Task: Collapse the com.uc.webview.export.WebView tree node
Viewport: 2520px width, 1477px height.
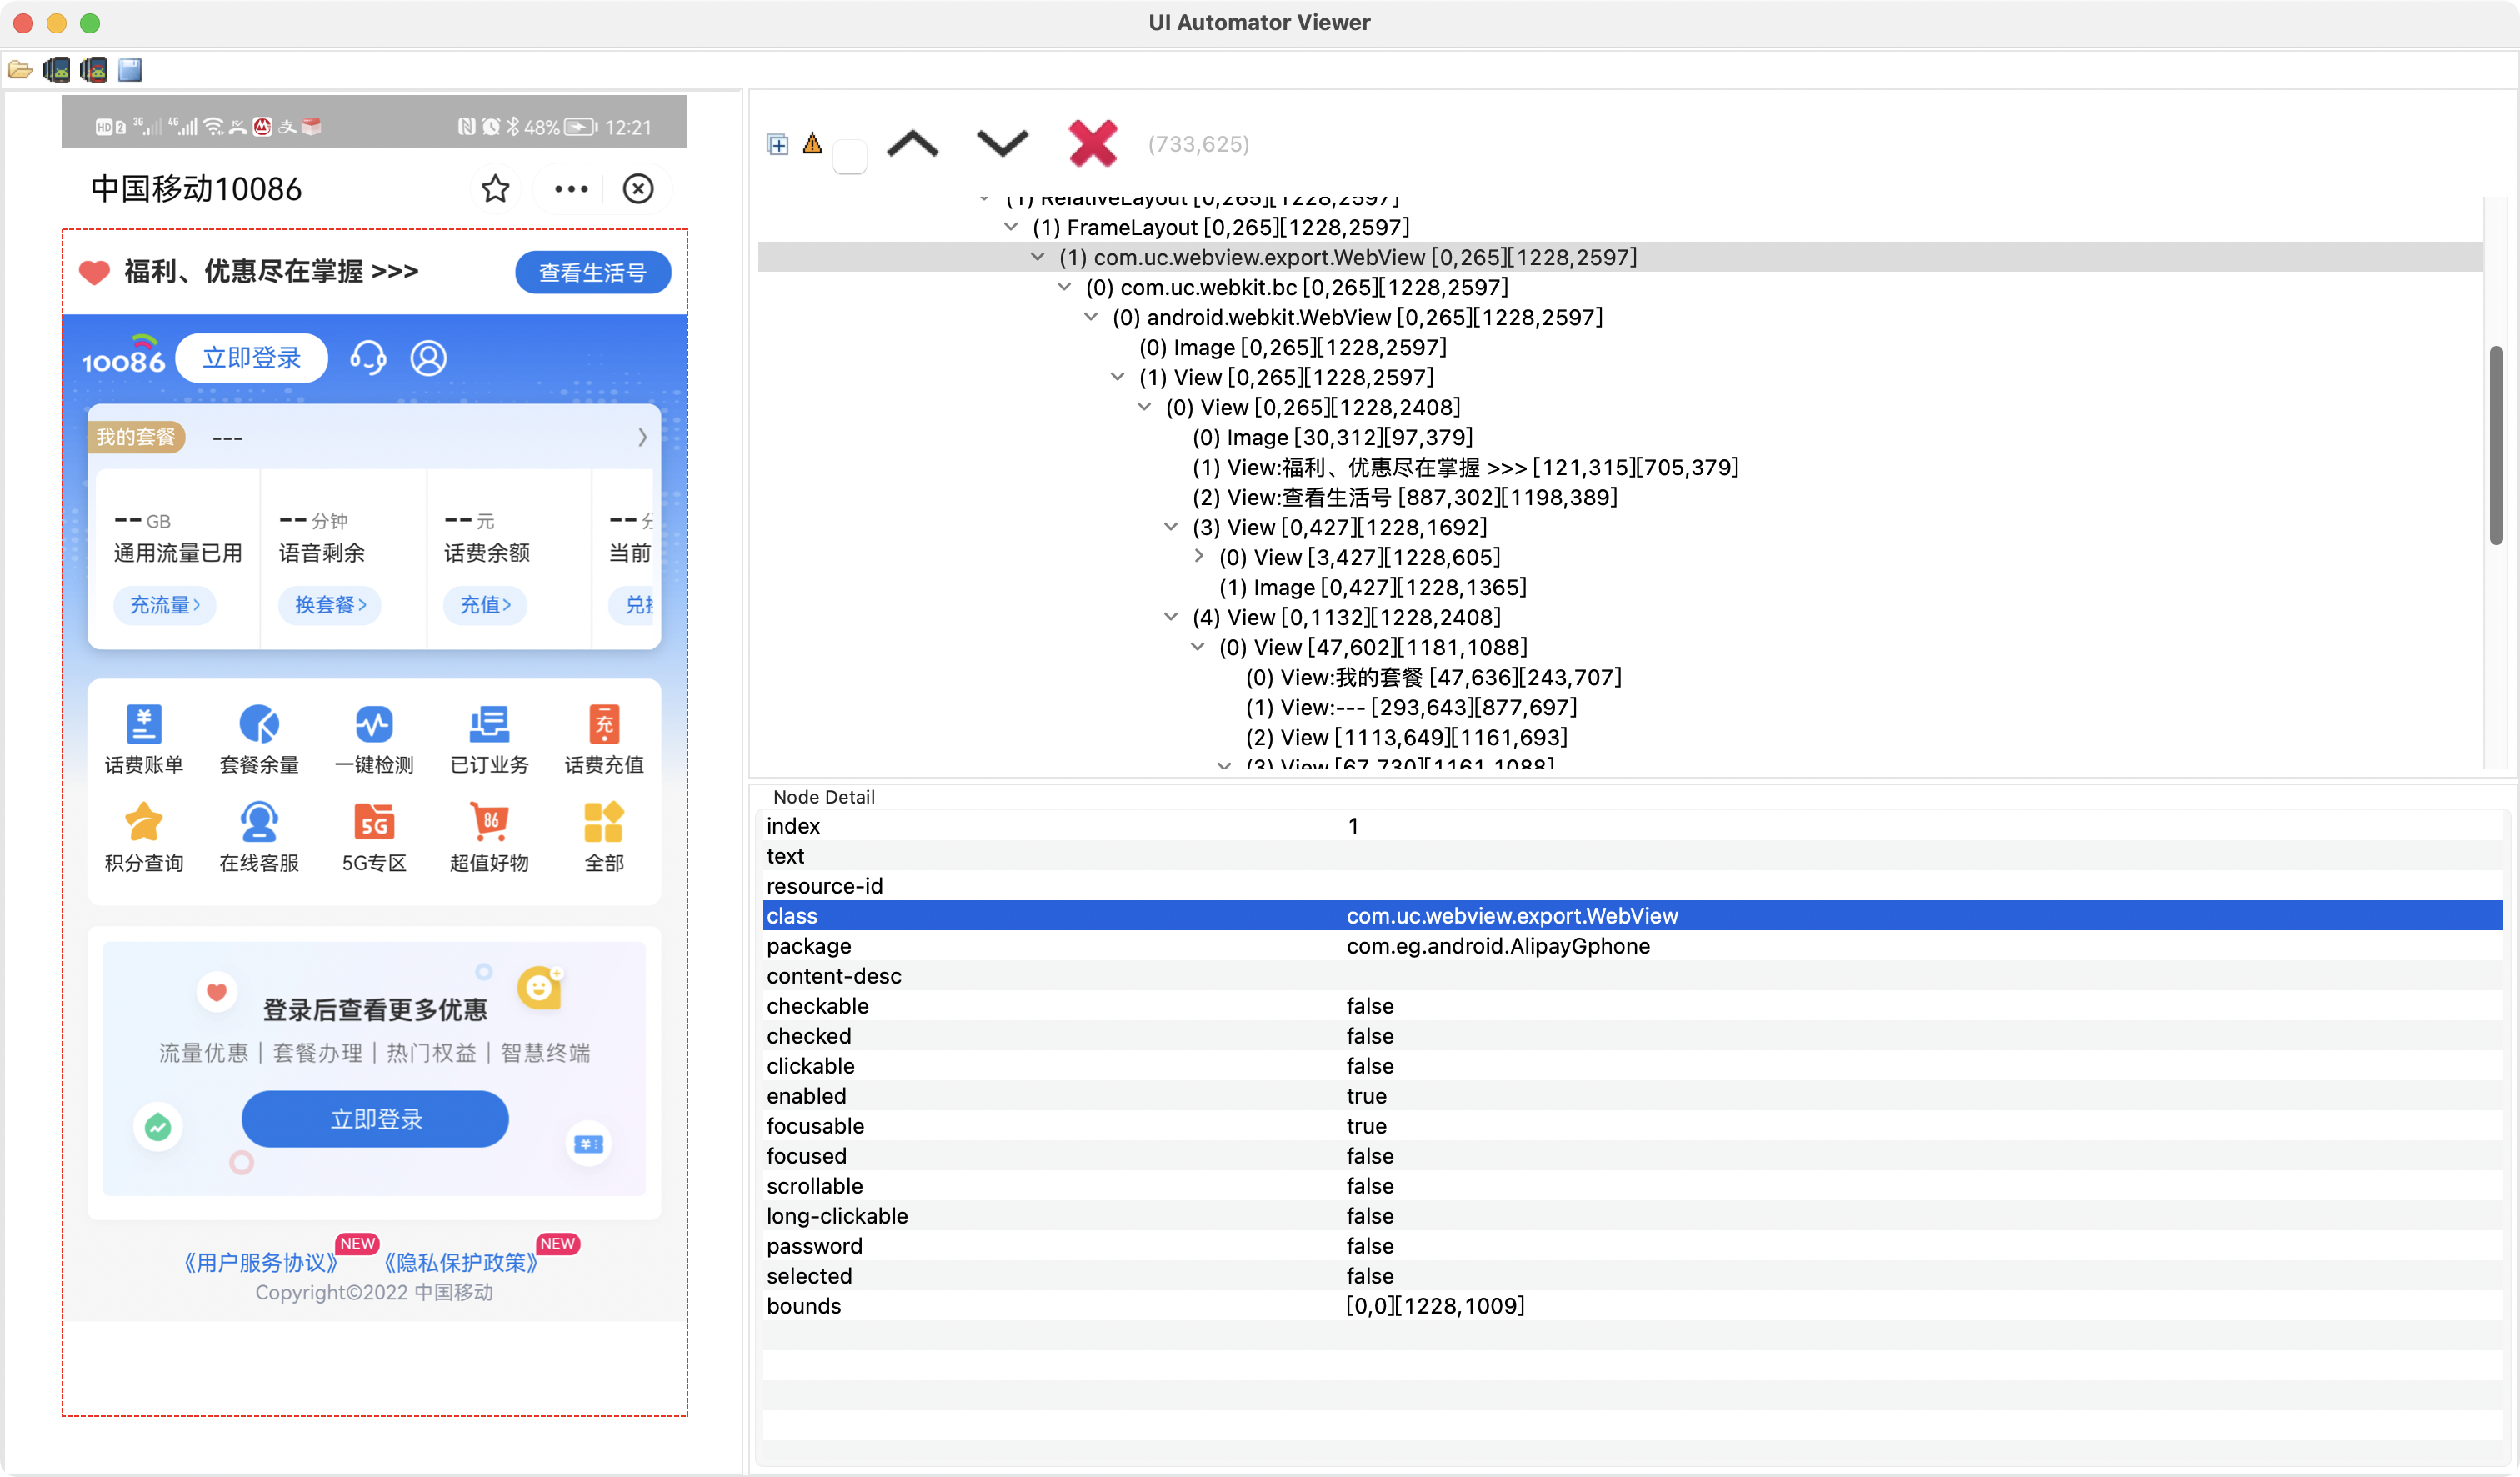Action: pos(1038,258)
